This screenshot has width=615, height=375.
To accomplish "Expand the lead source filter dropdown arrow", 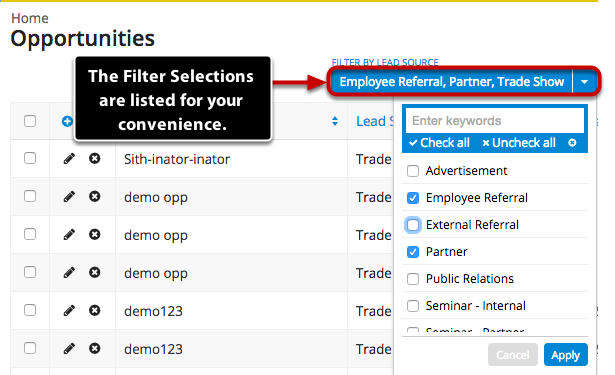I will [584, 82].
